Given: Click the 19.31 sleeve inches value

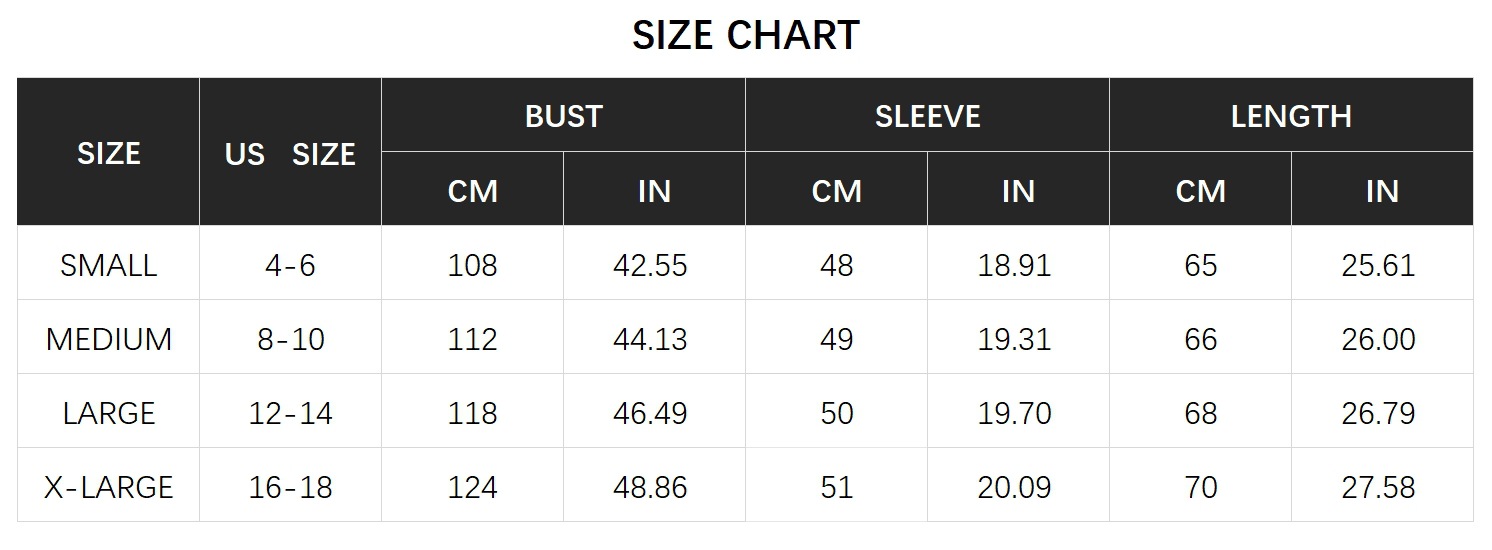Looking at the screenshot, I should pos(1014,339).
